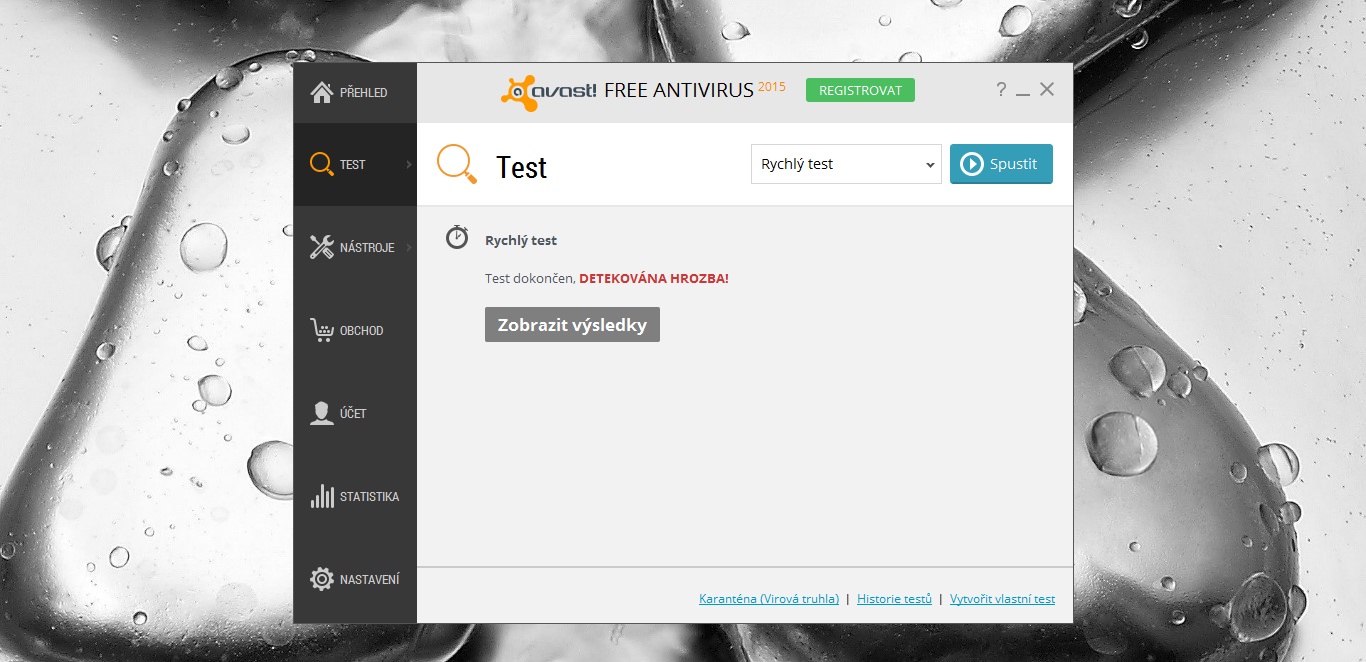Select the Test magnifier sidebar icon
The image size is (1366, 662).
pyautogui.click(x=322, y=164)
